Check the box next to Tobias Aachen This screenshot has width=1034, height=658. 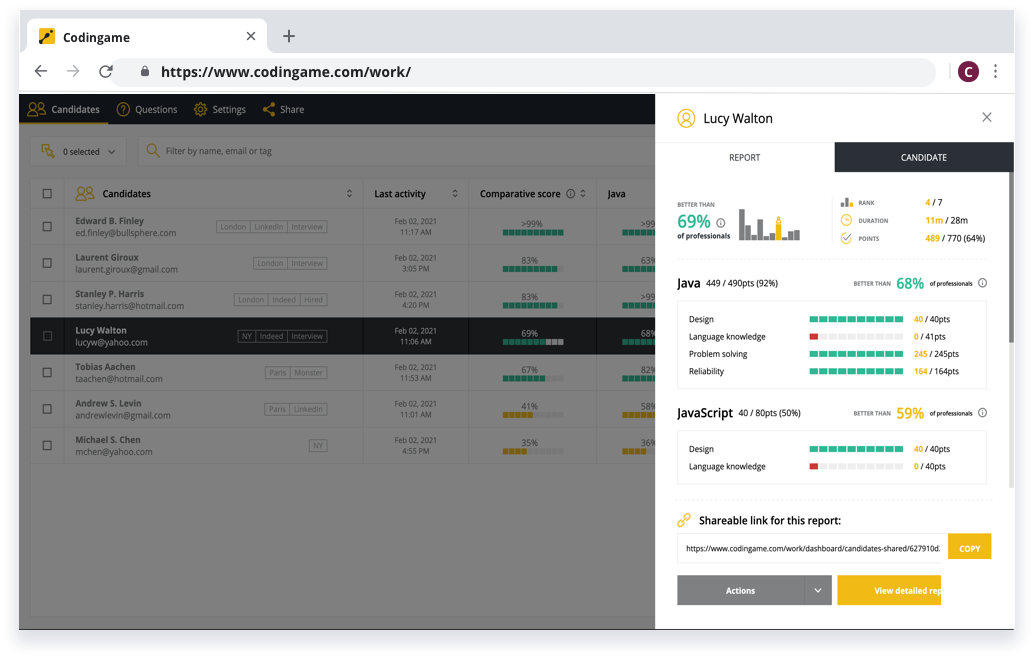[x=47, y=373]
